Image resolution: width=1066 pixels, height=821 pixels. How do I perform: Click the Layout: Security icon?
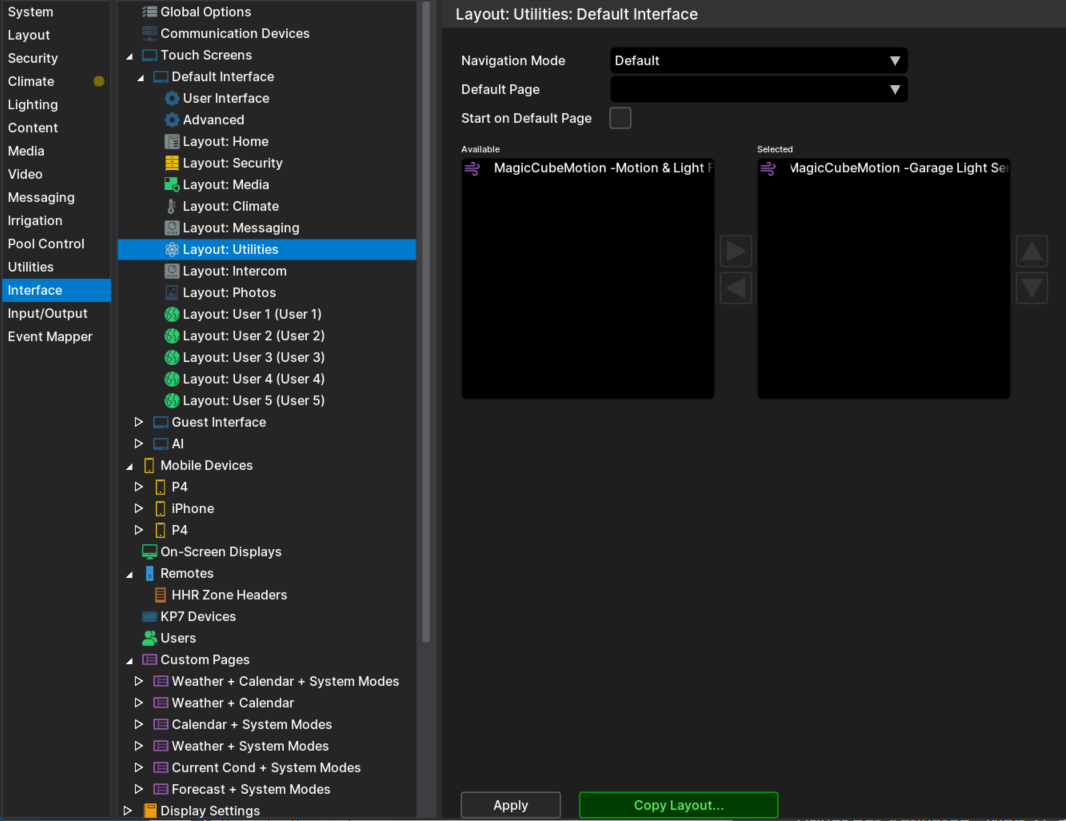click(x=172, y=163)
